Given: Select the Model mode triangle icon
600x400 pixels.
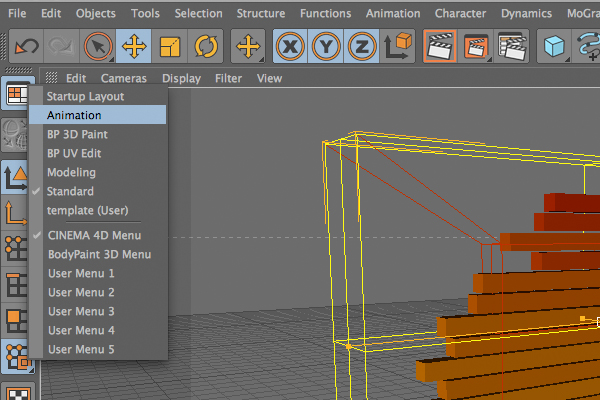Looking at the screenshot, I should coord(15,177).
